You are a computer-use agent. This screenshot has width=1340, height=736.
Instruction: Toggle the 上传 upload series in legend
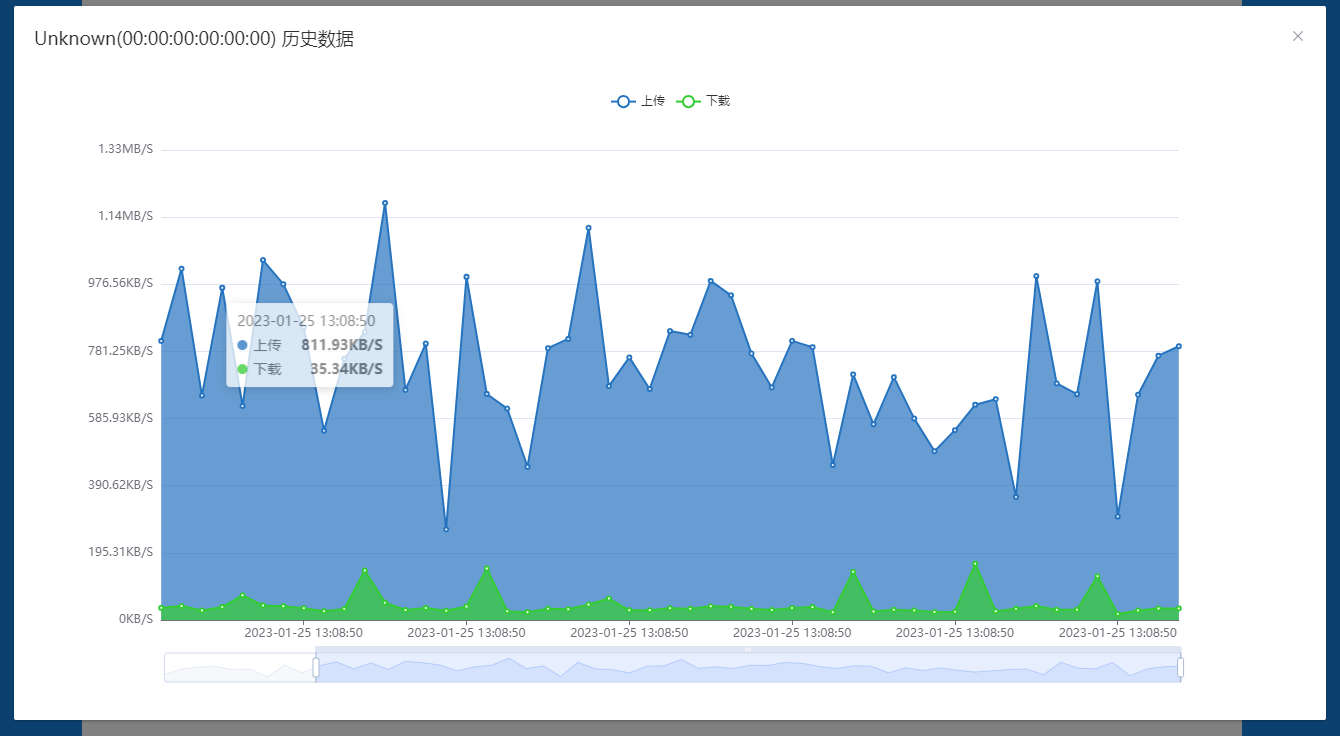click(638, 101)
